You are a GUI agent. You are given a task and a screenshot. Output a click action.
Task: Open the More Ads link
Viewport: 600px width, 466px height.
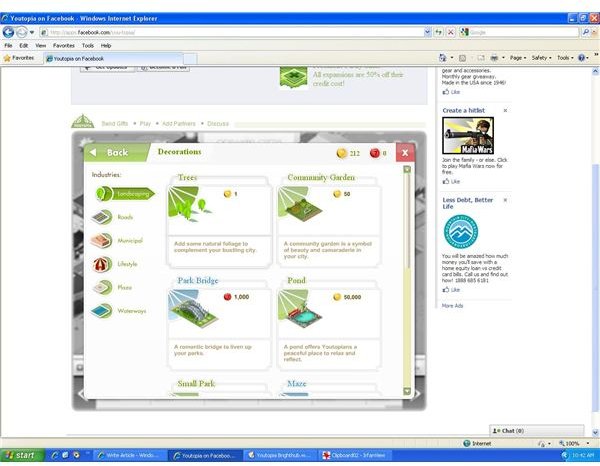point(452,306)
